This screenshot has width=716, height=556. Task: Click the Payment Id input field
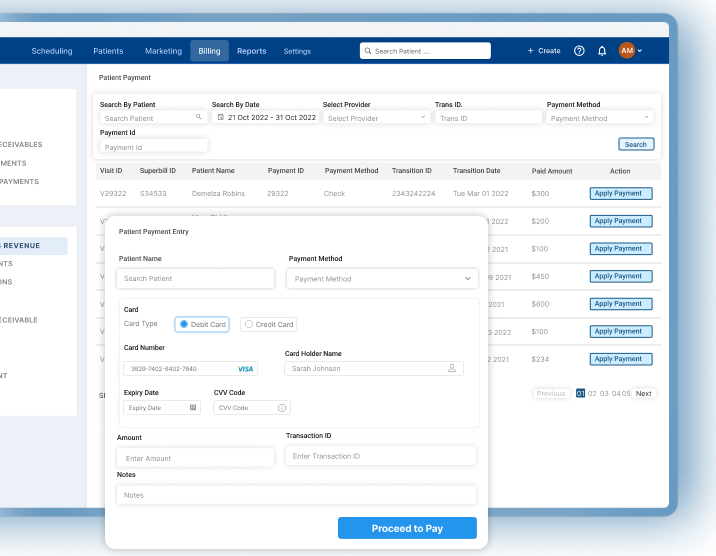point(153,147)
